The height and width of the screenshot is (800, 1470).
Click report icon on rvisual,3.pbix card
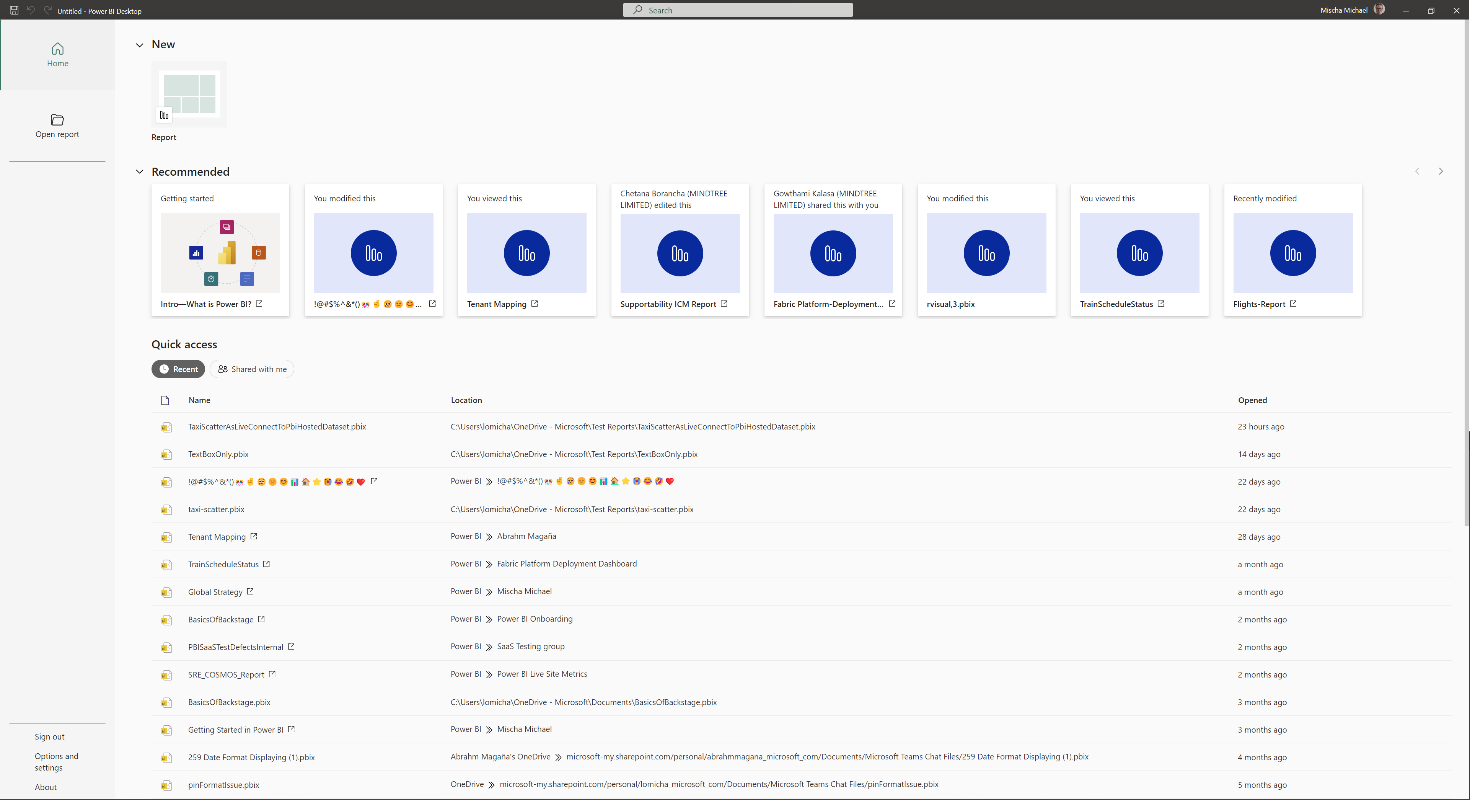(986, 253)
